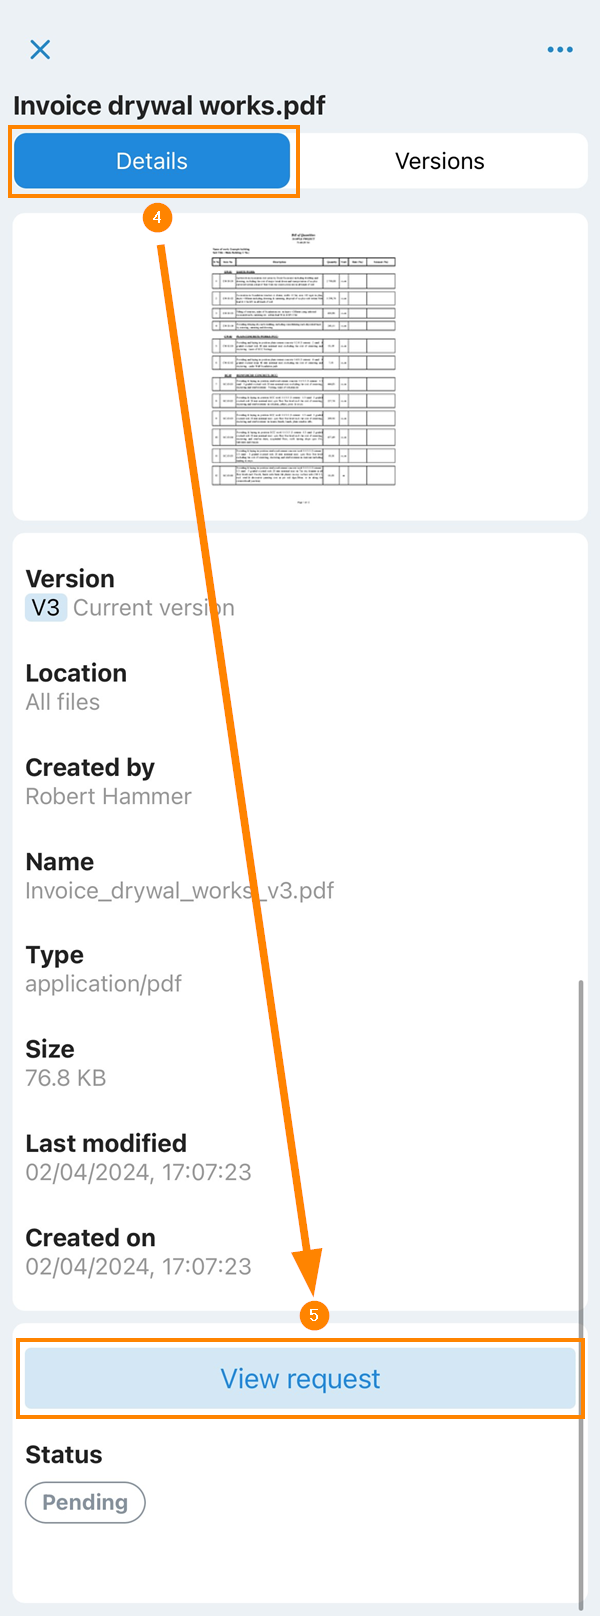Viewport: 600px width, 1616px height.
Task: Click the orange step 5 annotation marker
Action: coord(314,1315)
